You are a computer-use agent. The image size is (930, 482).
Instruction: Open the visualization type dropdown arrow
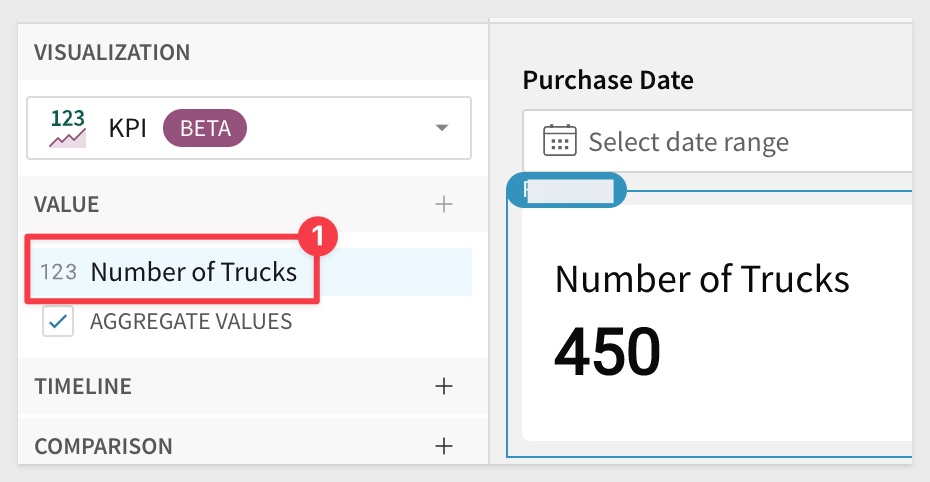click(441, 128)
